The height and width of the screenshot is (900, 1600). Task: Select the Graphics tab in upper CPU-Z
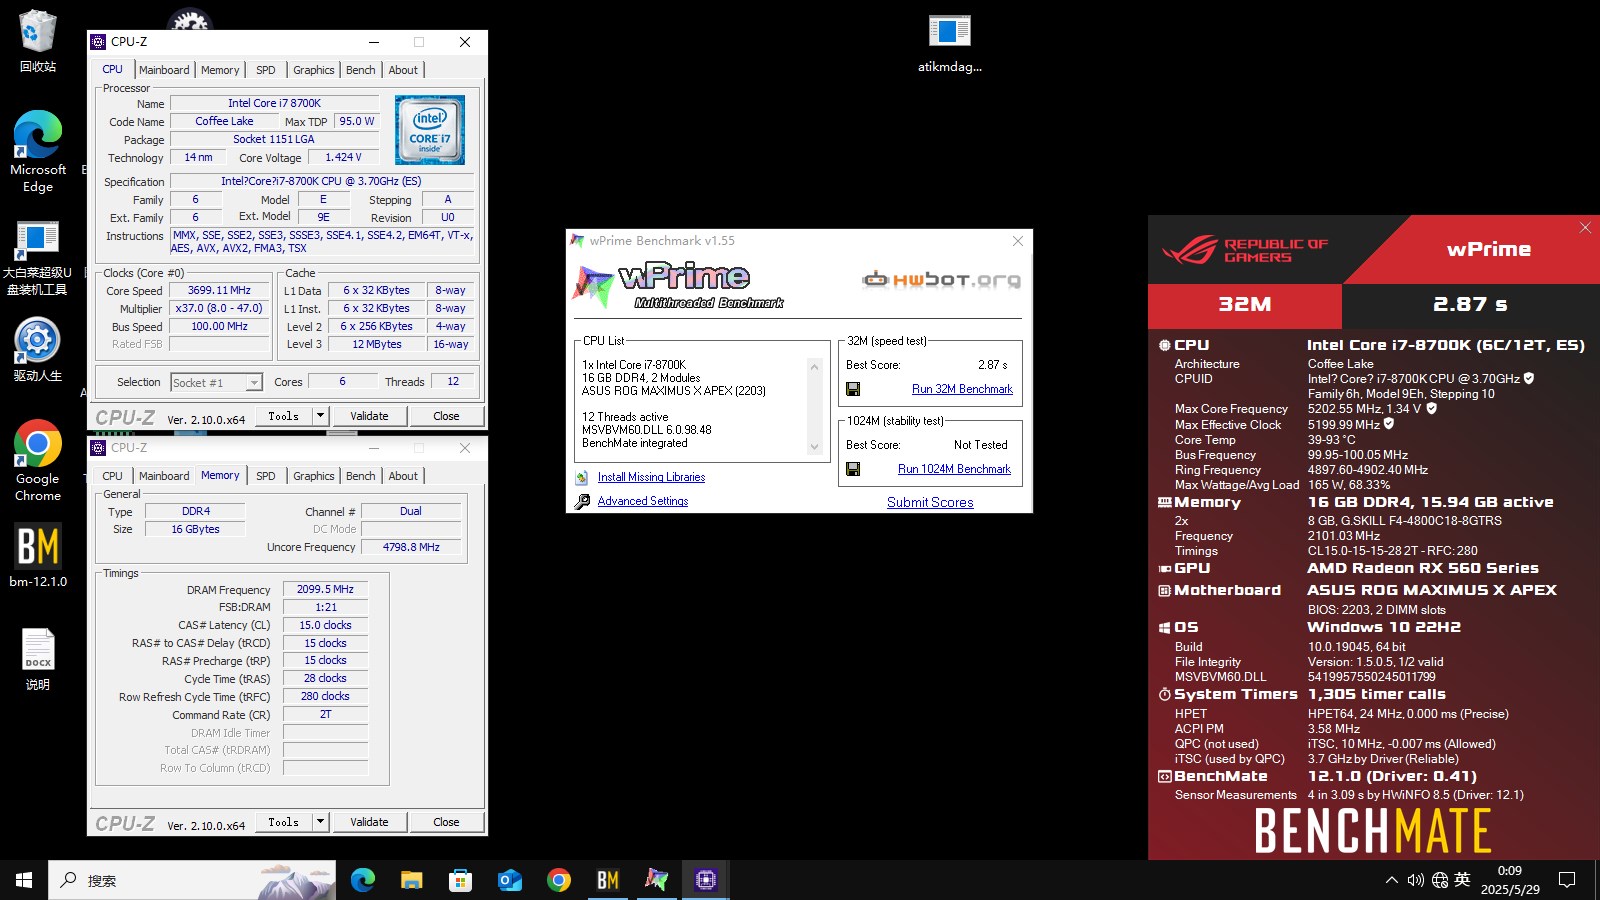313,70
